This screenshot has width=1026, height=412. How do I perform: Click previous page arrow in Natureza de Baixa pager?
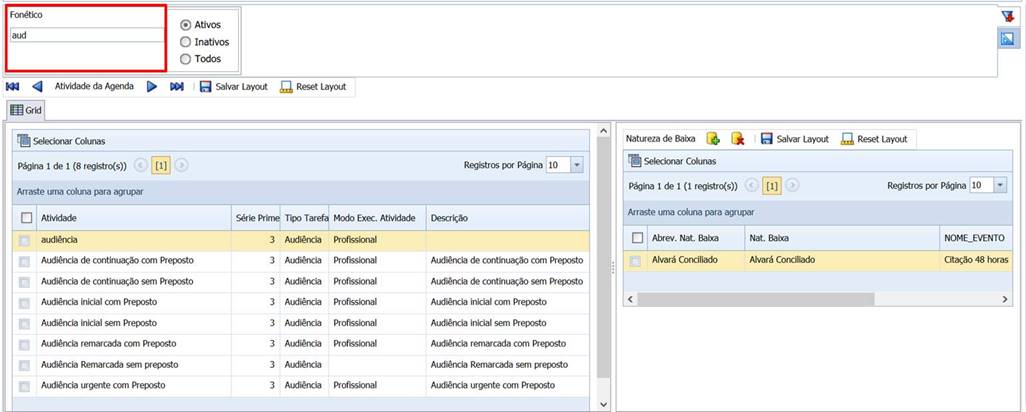pyautogui.click(x=751, y=186)
